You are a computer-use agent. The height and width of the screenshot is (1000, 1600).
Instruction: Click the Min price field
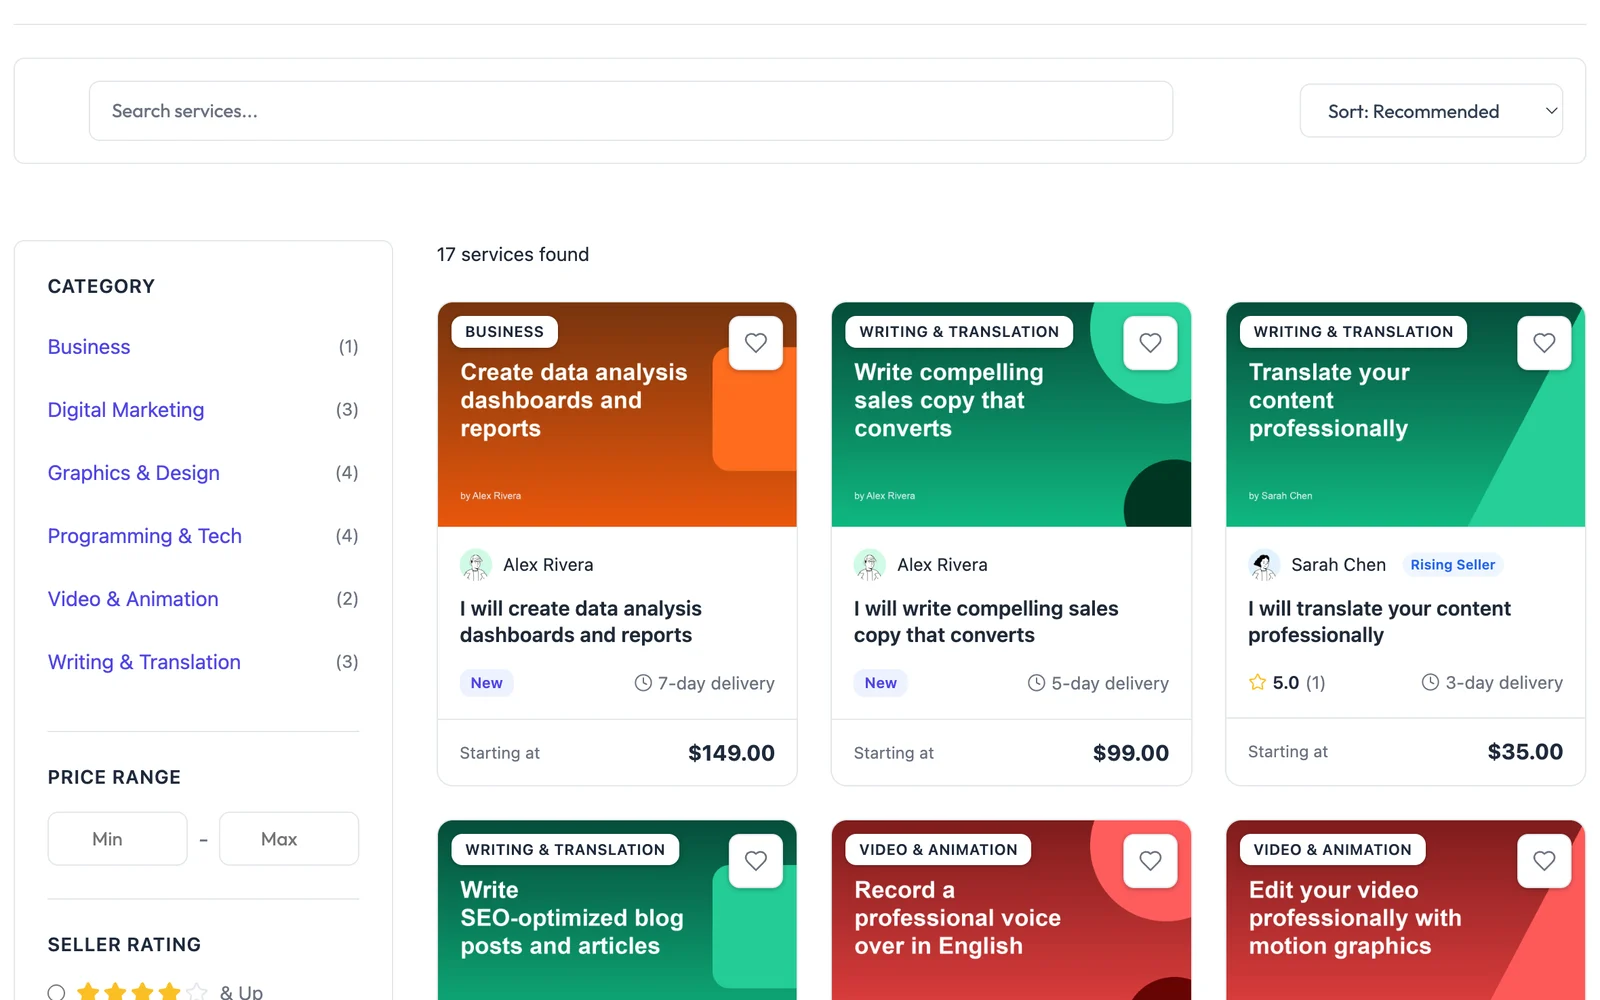pos(117,839)
